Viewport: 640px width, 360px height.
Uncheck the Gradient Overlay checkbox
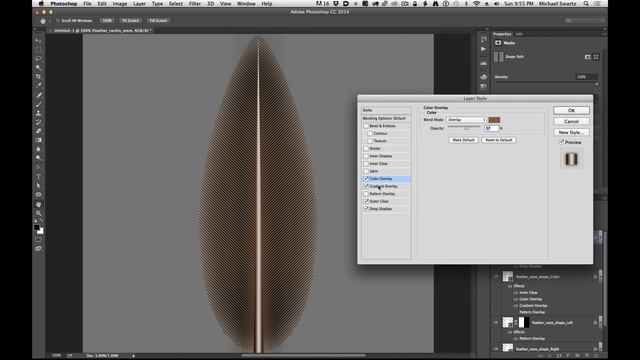tap(366, 186)
